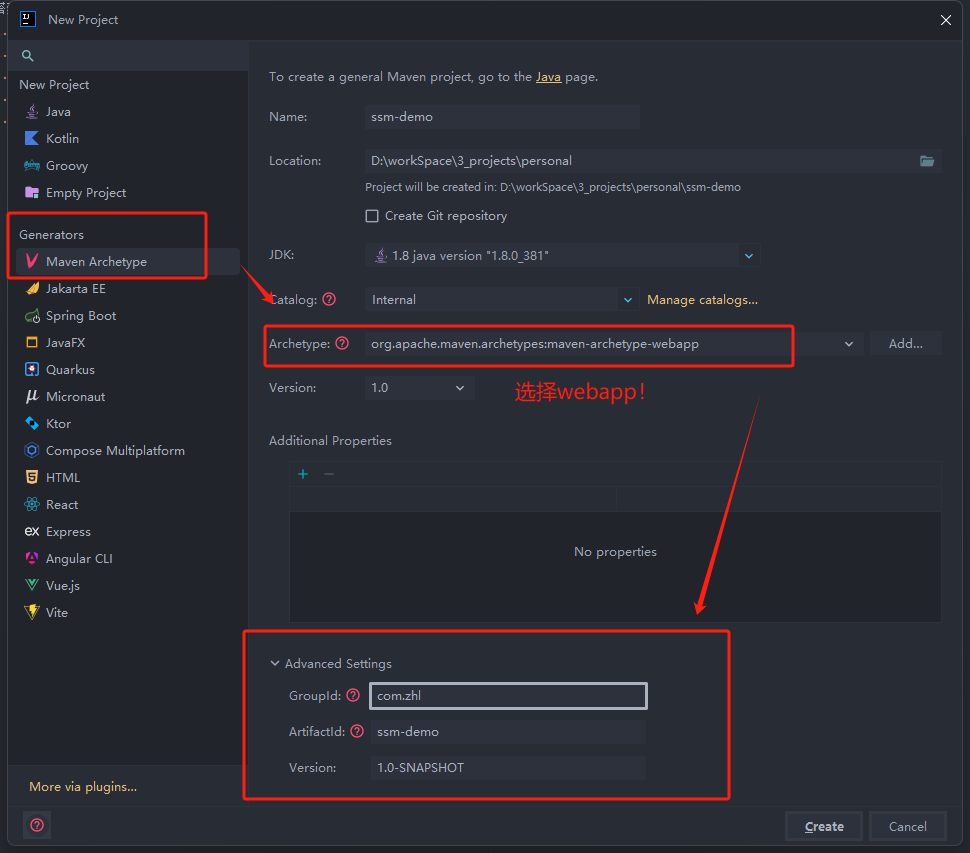Open the Archetype dropdown arrow
970x853 pixels.
pyautogui.click(x=849, y=344)
